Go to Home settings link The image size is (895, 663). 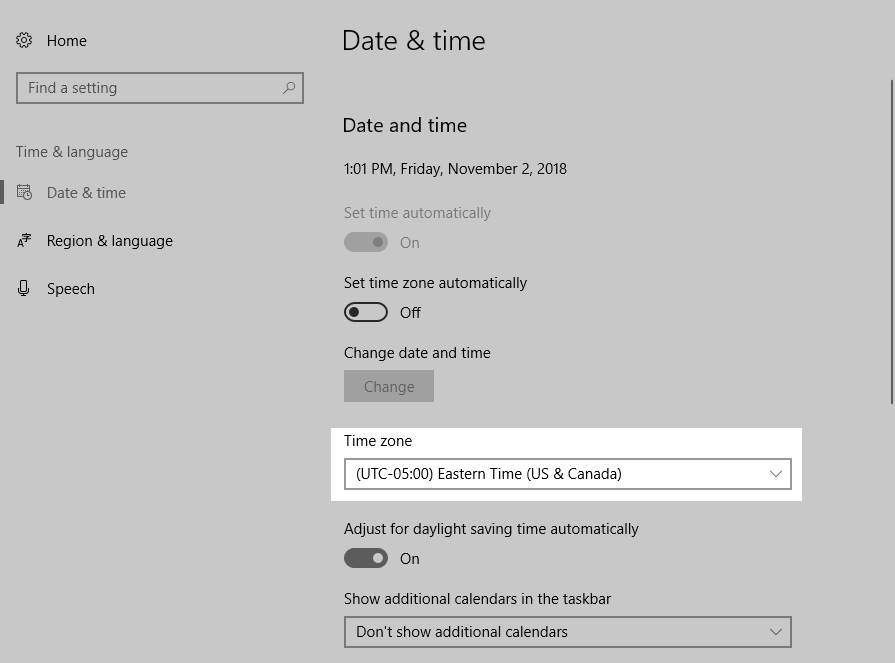[66, 41]
